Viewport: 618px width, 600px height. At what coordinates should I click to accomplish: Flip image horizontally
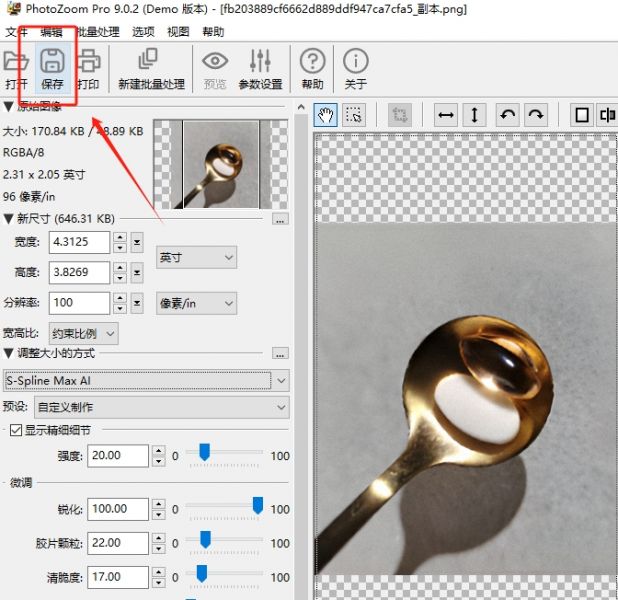tap(446, 115)
